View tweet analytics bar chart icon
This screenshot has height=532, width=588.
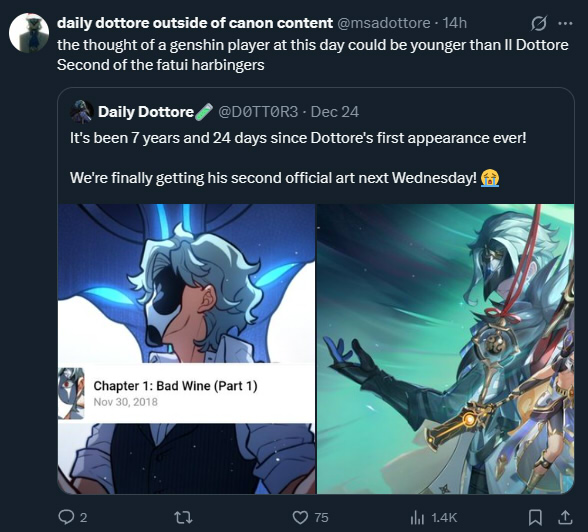(x=417, y=518)
